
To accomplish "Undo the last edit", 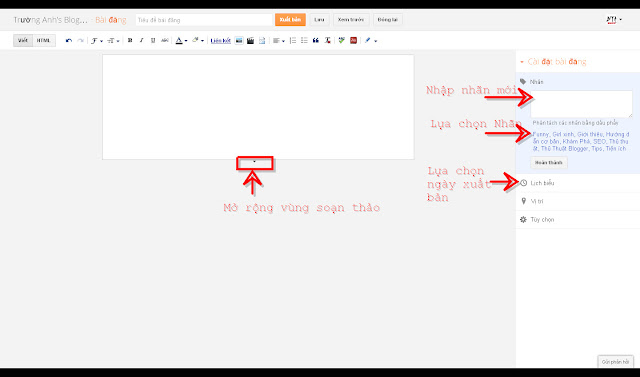I will click(x=69, y=41).
